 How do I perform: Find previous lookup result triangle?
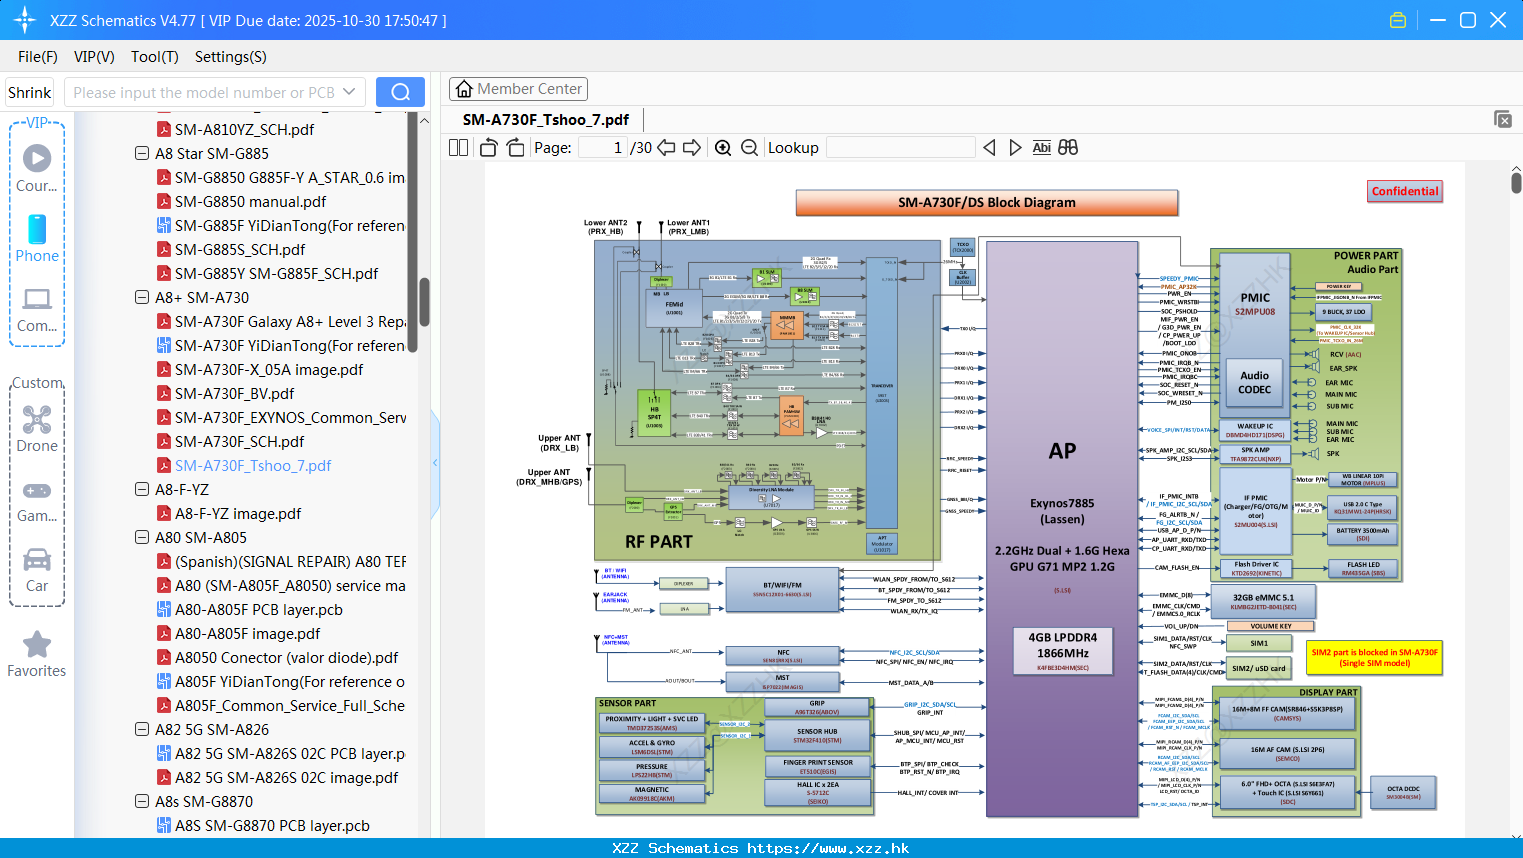989,148
